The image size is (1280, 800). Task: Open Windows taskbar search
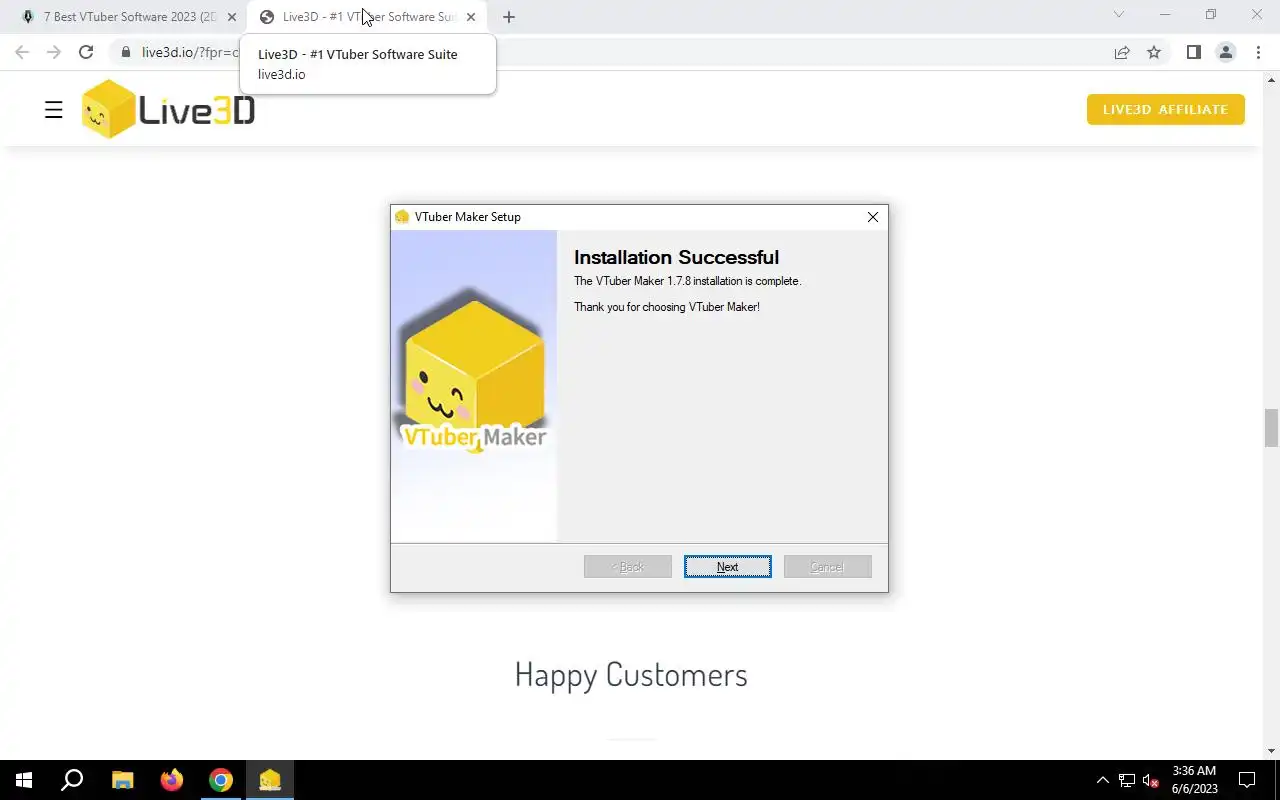(72, 780)
